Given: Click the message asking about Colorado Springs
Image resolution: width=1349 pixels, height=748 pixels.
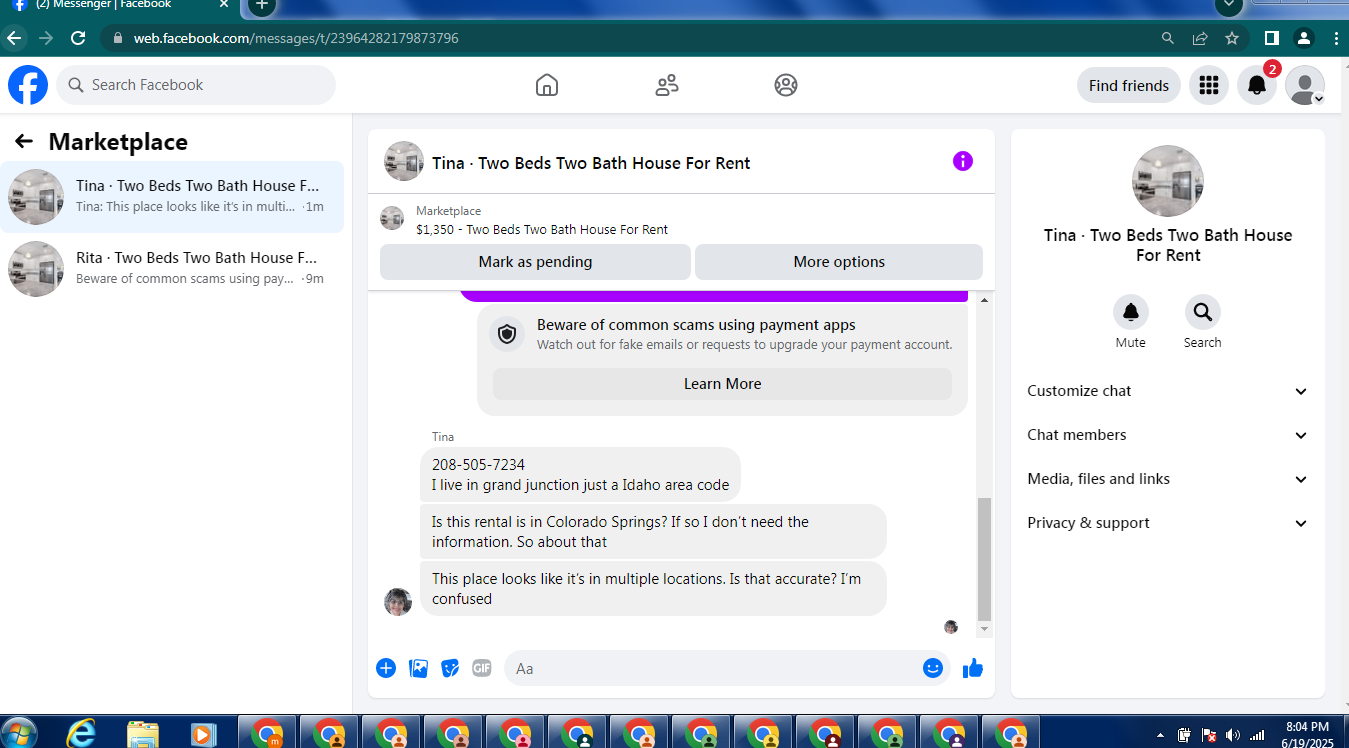Looking at the screenshot, I should pyautogui.click(x=653, y=531).
